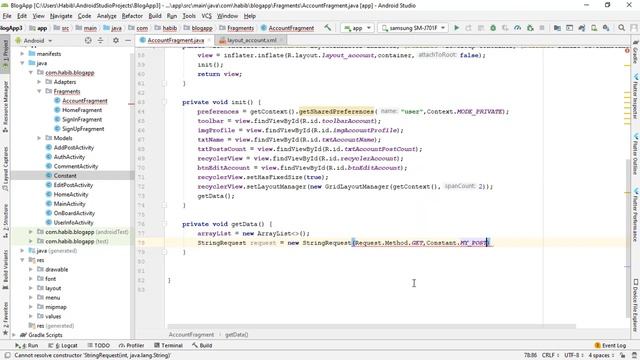Open the Project Structure folder icon
The width and height of the screenshot is (640, 360).
coord(557,28)
